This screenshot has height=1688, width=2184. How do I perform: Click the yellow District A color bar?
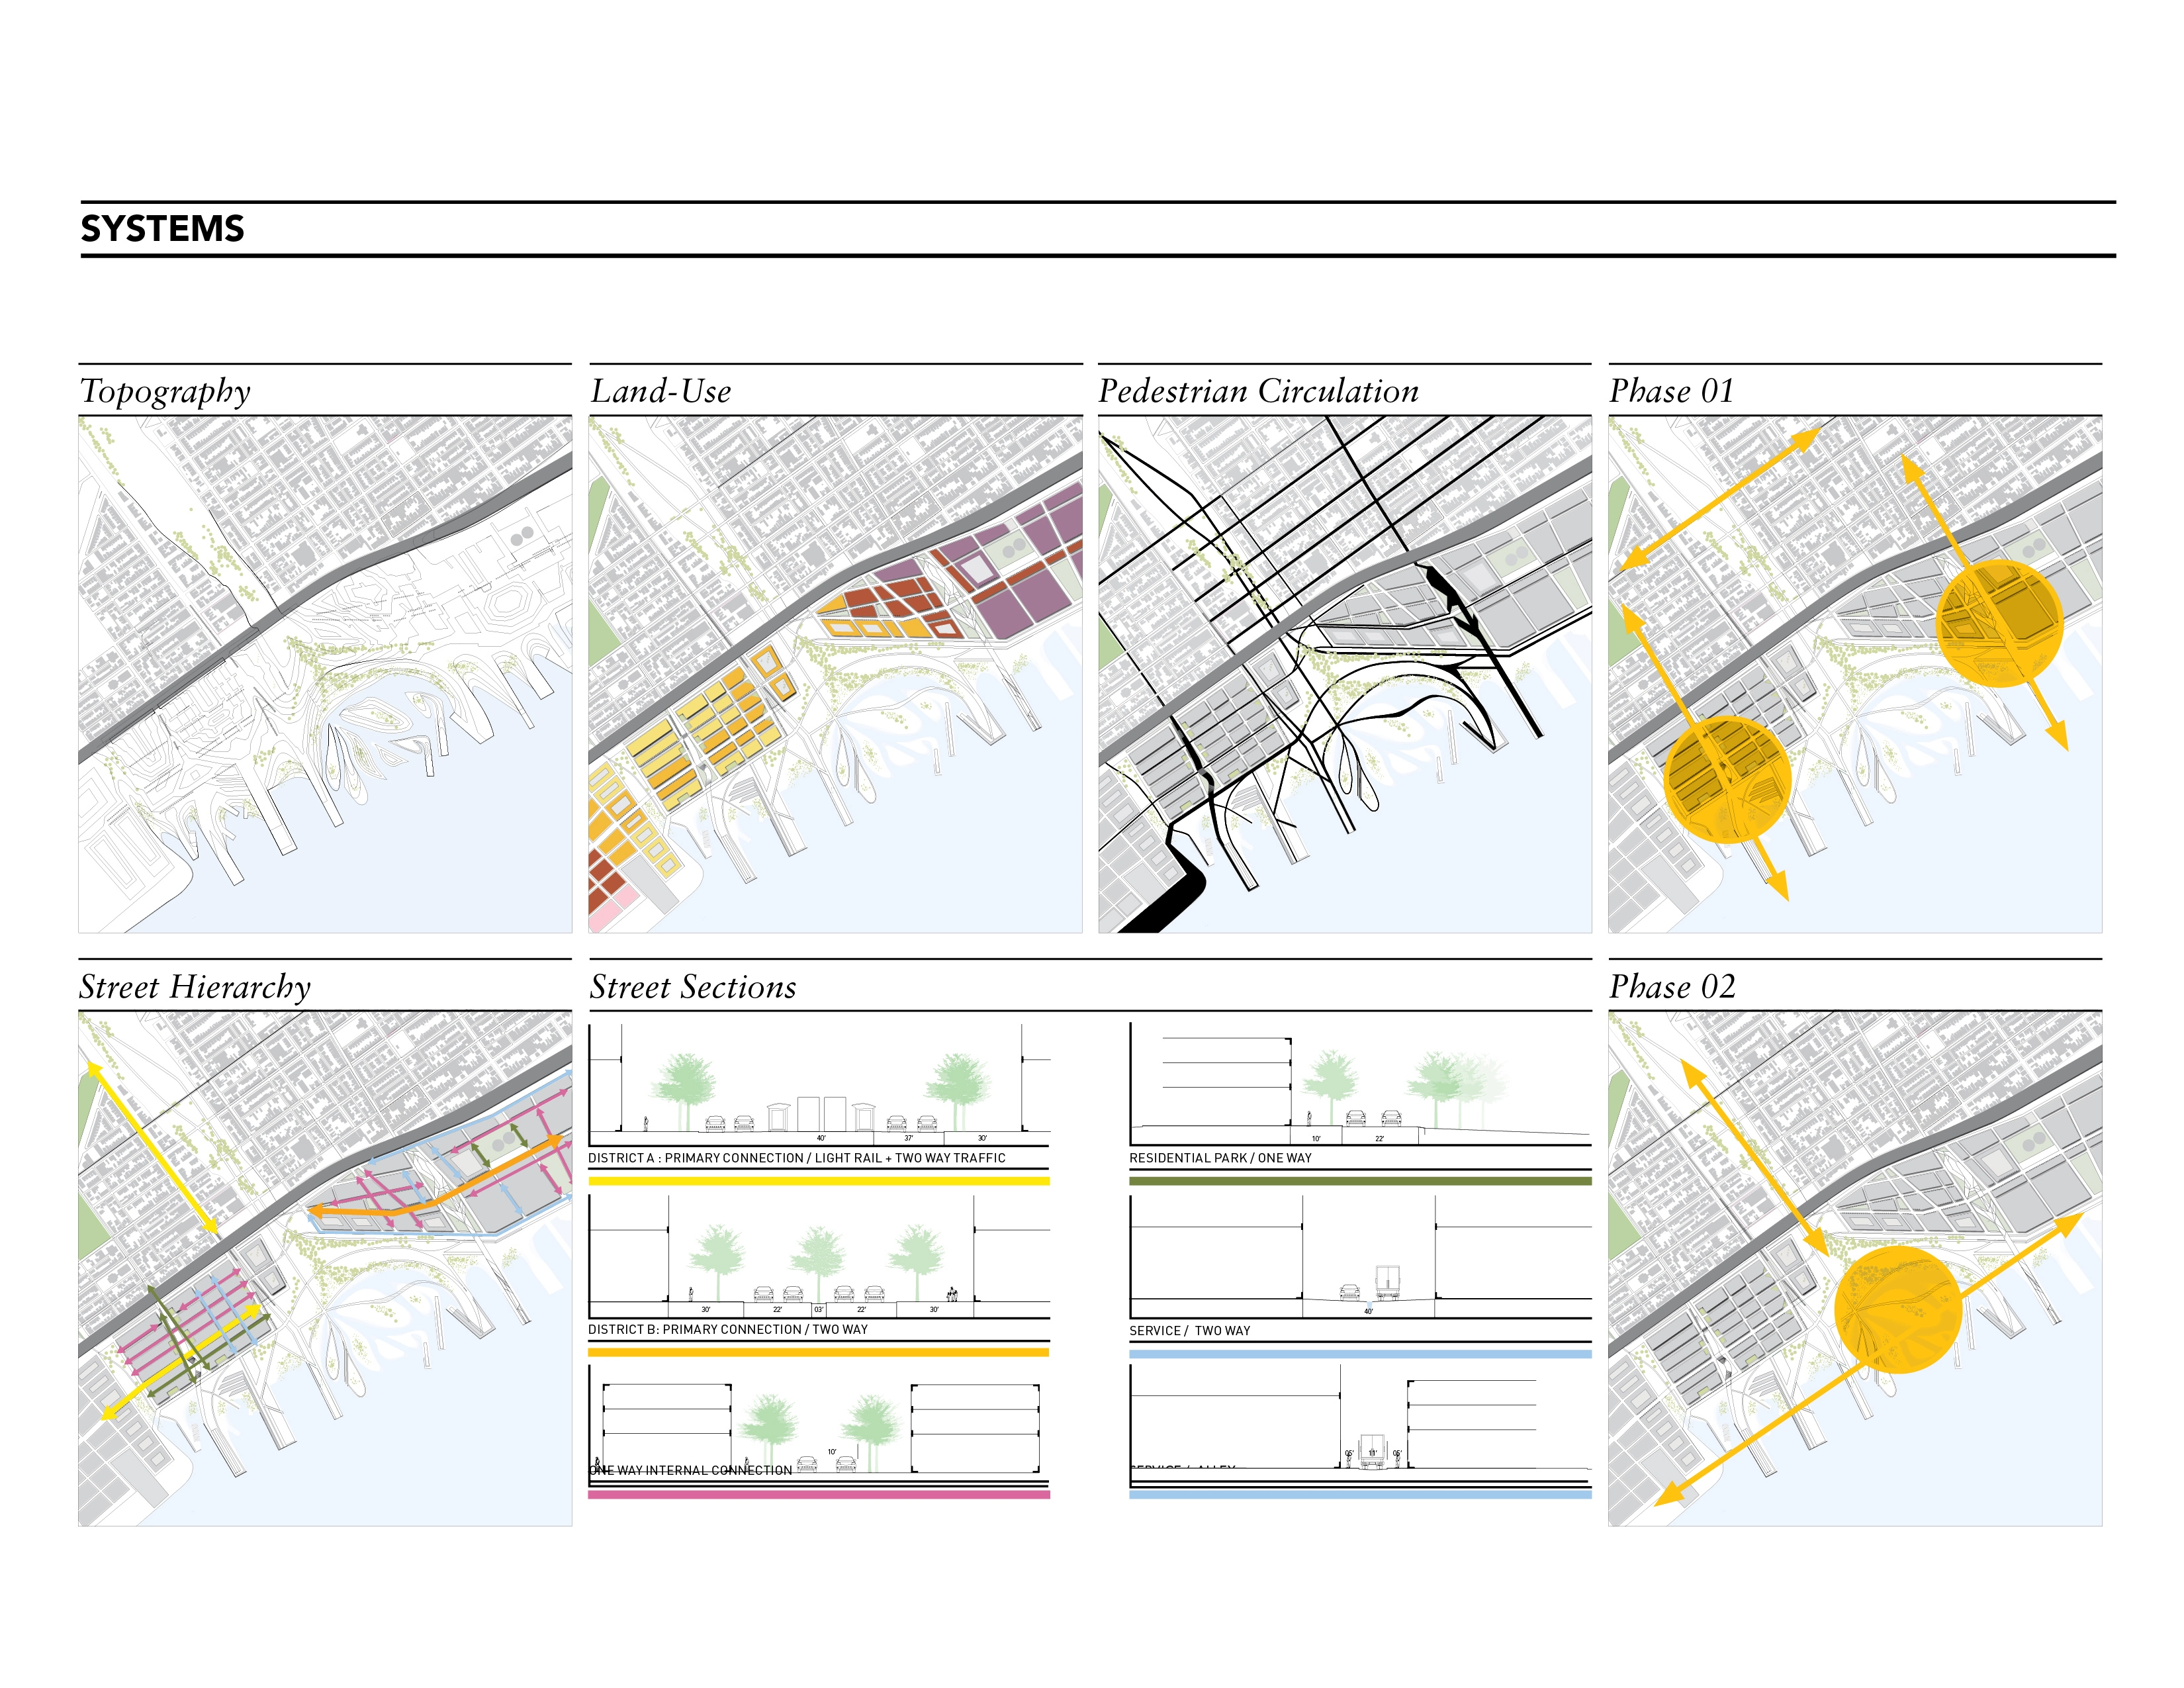click(819, 1181)
